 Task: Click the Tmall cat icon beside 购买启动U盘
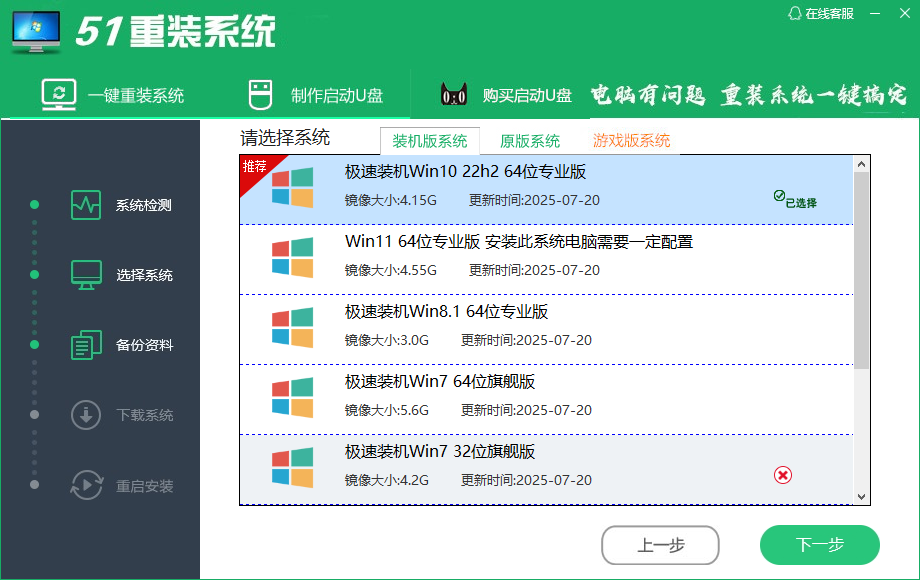point(455,95)
